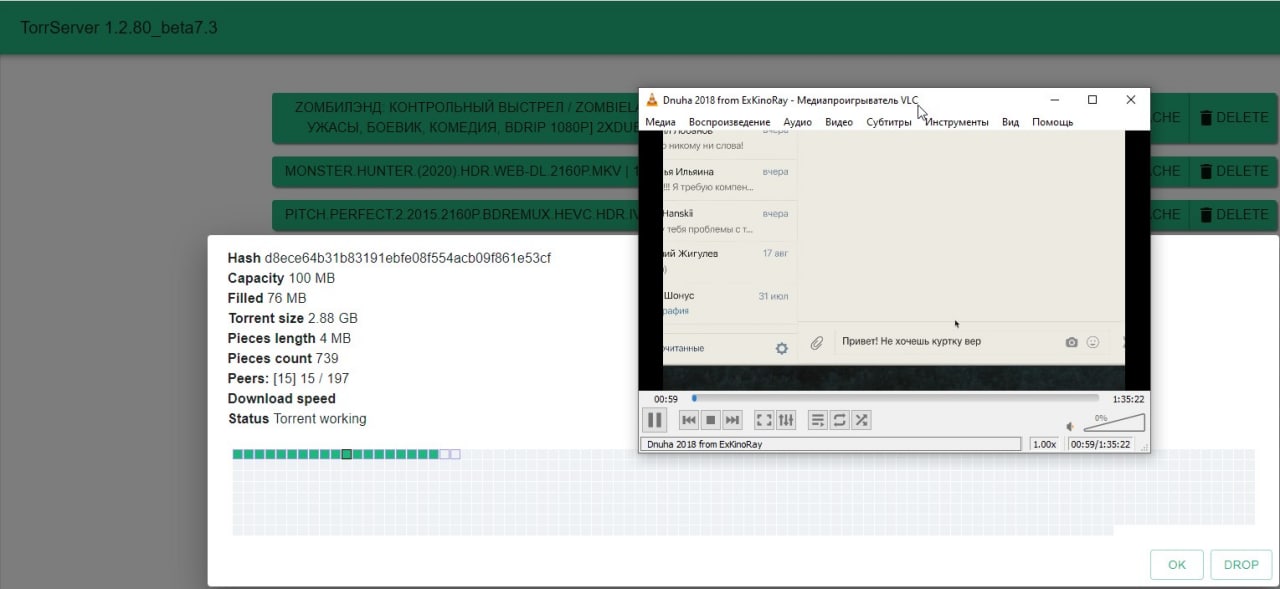Screen dimensions: 1280x589
Task: Click the 1:35:22 total duration label
Action: [x=1128, y=399]
